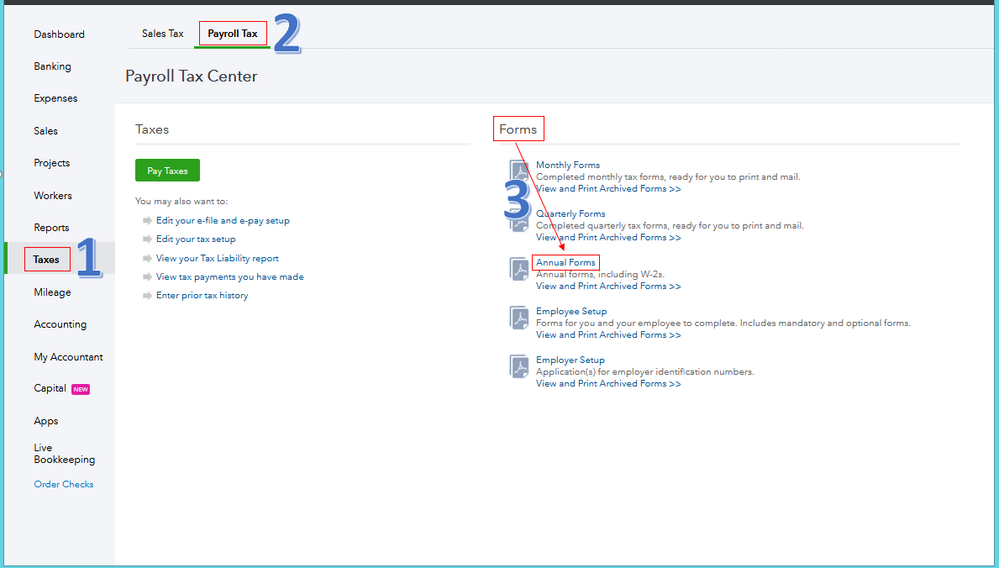Screen dimensions: 999x568
Task: View archived forms under Monthly Forms
Action: (x=608, y=188)
